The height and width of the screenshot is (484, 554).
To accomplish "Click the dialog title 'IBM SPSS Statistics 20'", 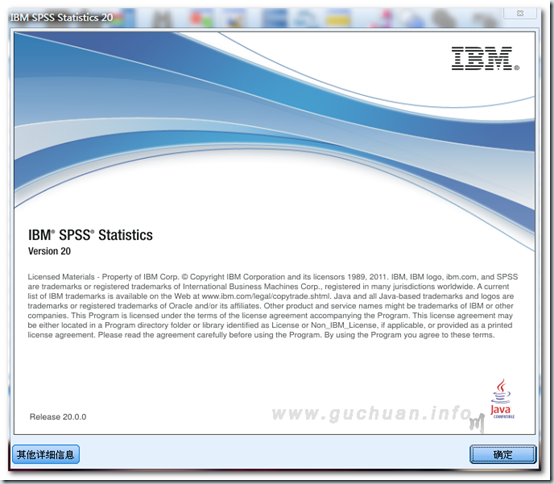I will [x=62, y=17].
